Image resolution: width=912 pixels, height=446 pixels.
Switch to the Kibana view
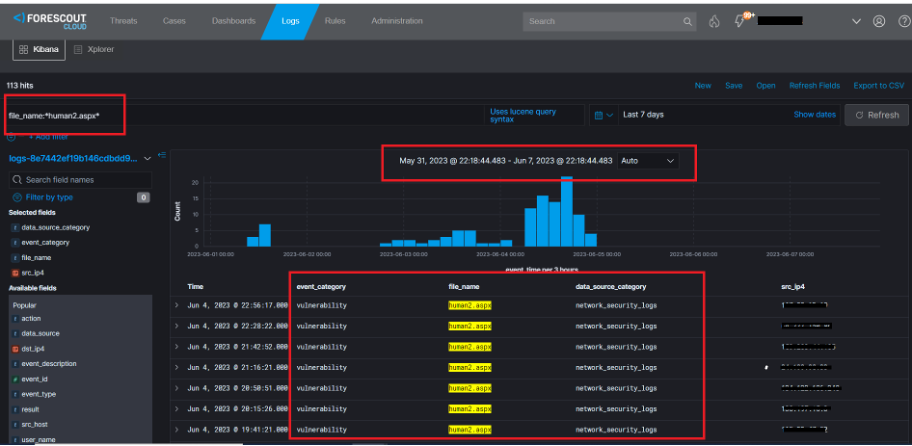(x=38, y=49)
